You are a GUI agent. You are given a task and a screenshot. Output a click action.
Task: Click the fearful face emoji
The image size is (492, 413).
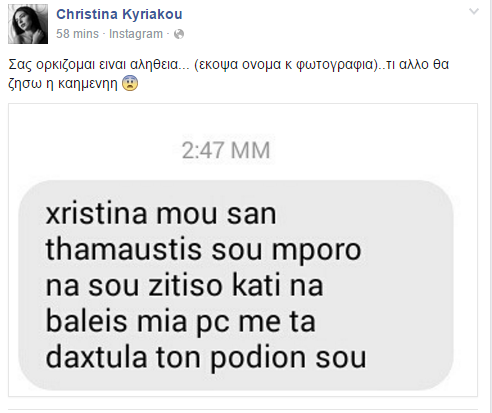[130, 83]
